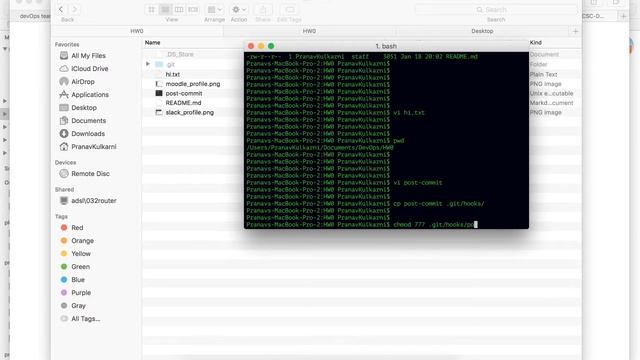
Task: Go forward in Finder
Action: click(74, 9)
